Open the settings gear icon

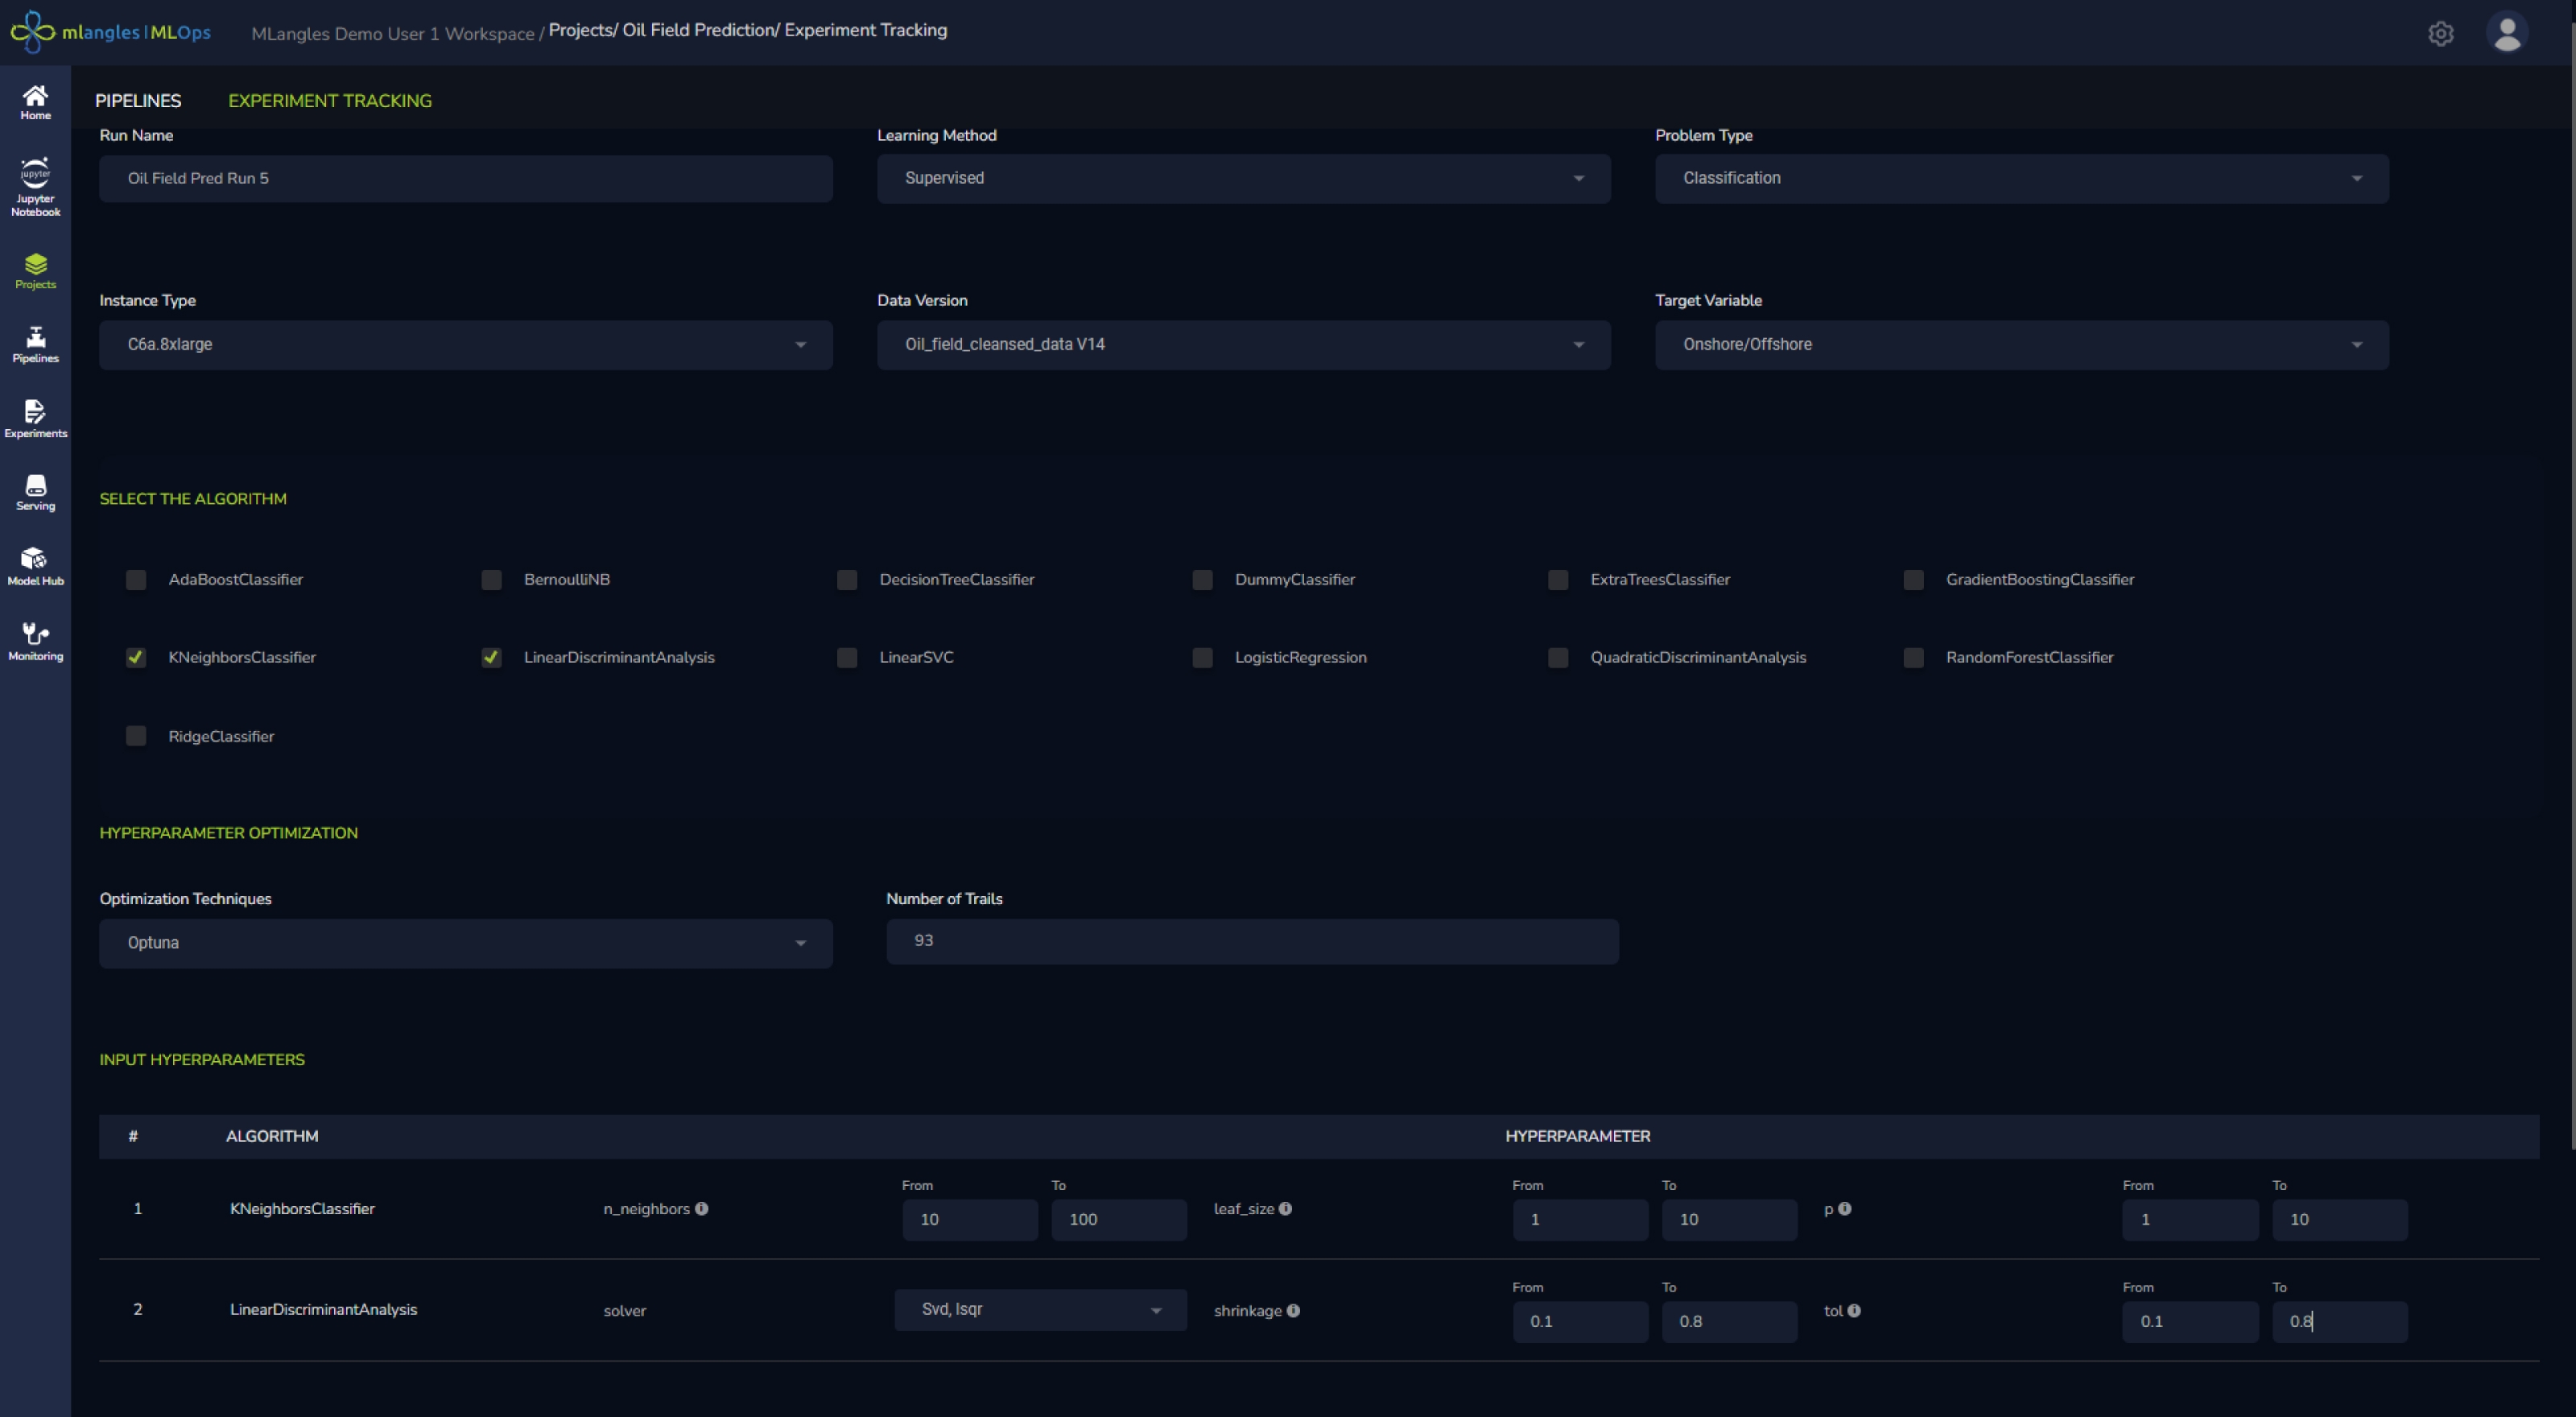coord(2440,34)
